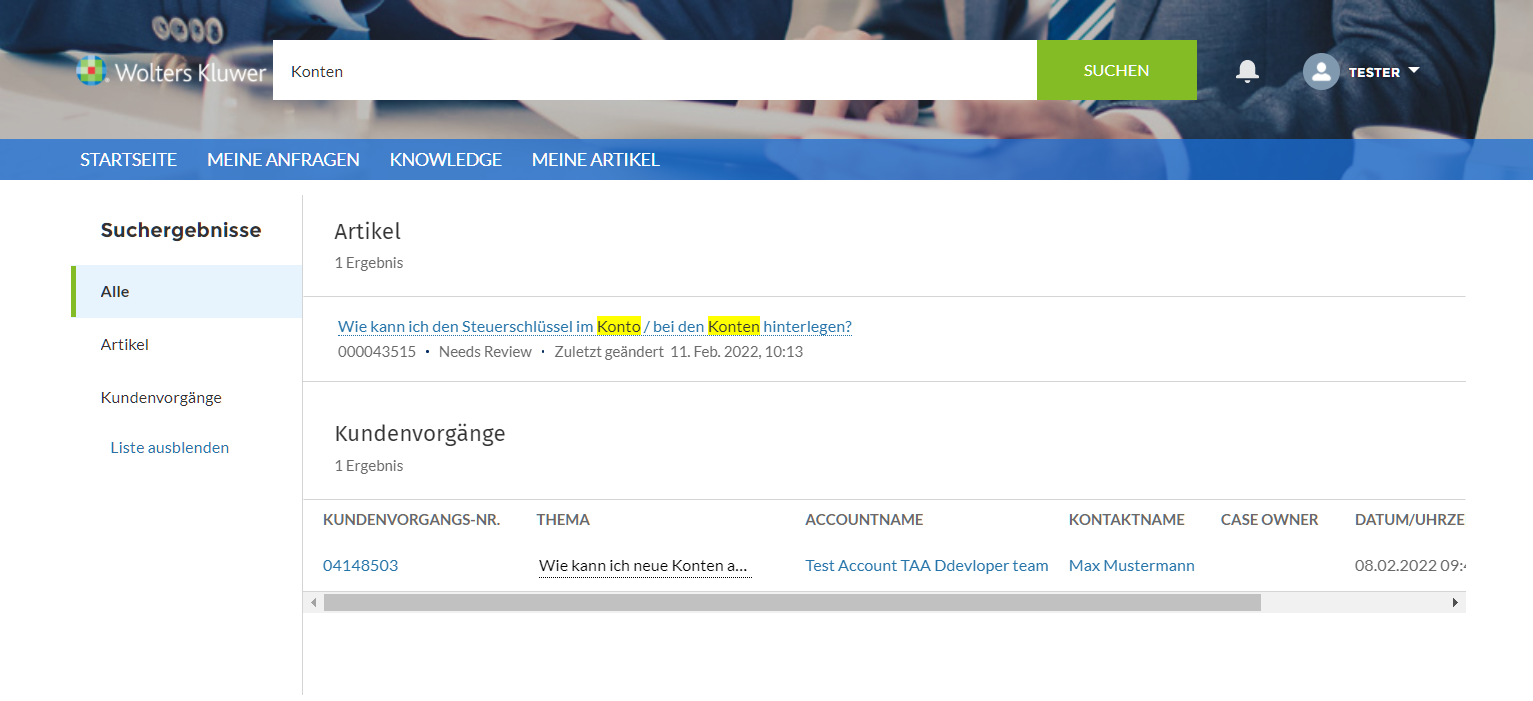The height and width of the screenshot is (701, 1533).
Task: Open MEINE ANFRAGEN menu item
Action: click(x=283, y=160)
